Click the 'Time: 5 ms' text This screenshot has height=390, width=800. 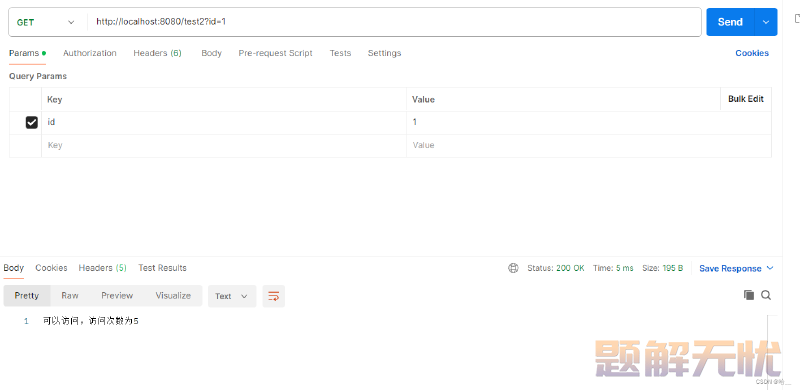click(x=613, y=269)
